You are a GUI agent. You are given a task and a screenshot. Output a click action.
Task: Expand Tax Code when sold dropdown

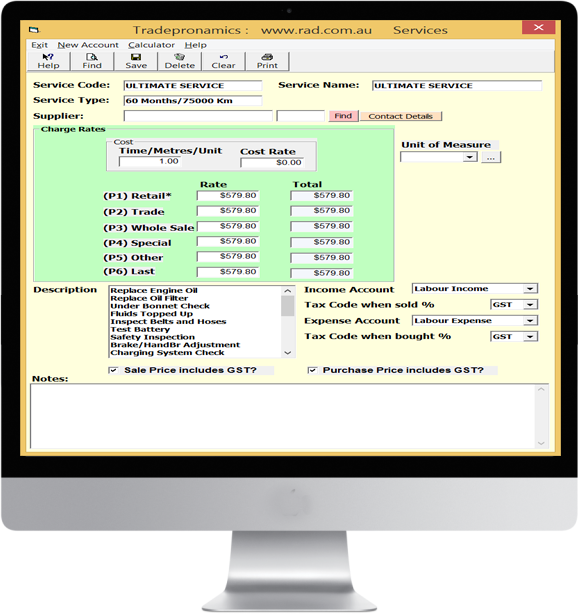[x=530, y=304]
